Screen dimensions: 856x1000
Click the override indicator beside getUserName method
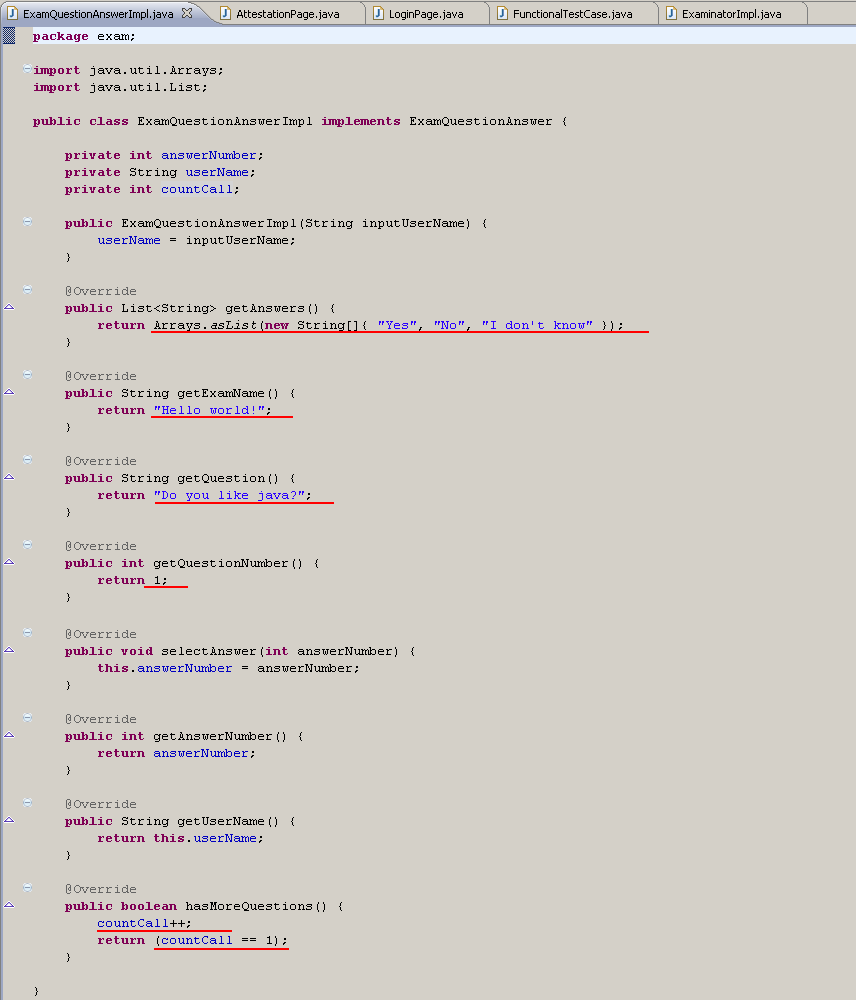click(x=9, y=820)
